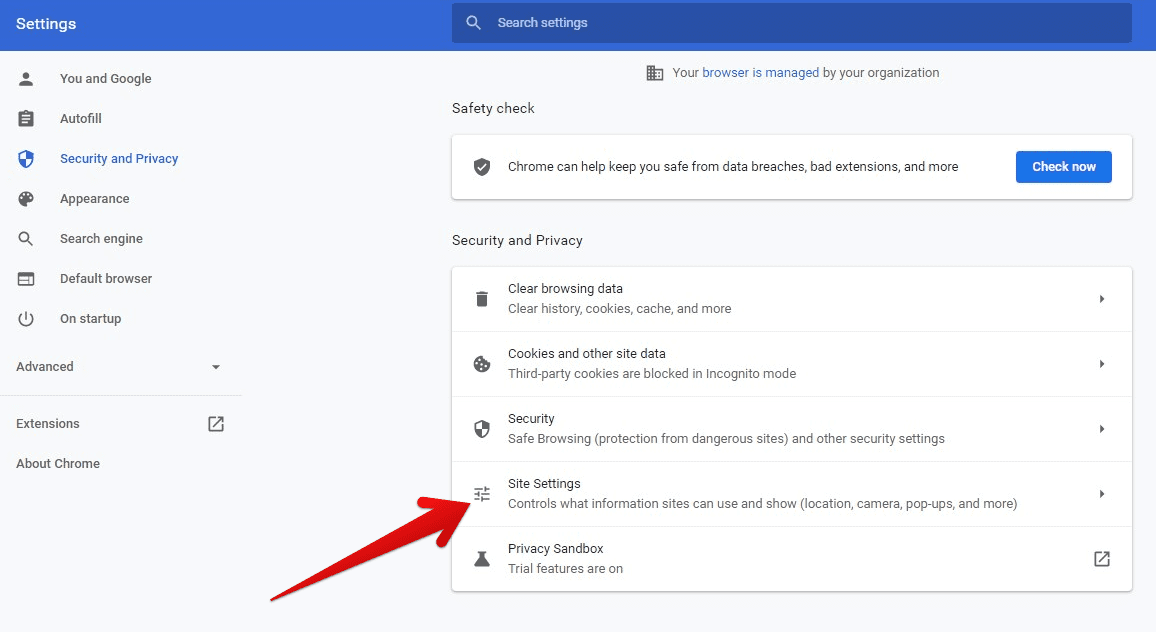
Task: Click the Trial features are on text
Action: [x=565, y=569]
